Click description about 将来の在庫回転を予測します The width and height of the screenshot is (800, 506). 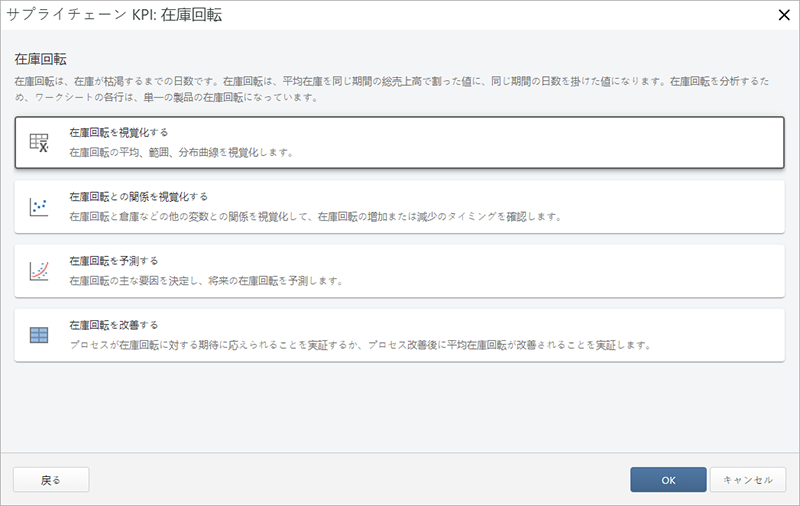[x=206, y=281]
